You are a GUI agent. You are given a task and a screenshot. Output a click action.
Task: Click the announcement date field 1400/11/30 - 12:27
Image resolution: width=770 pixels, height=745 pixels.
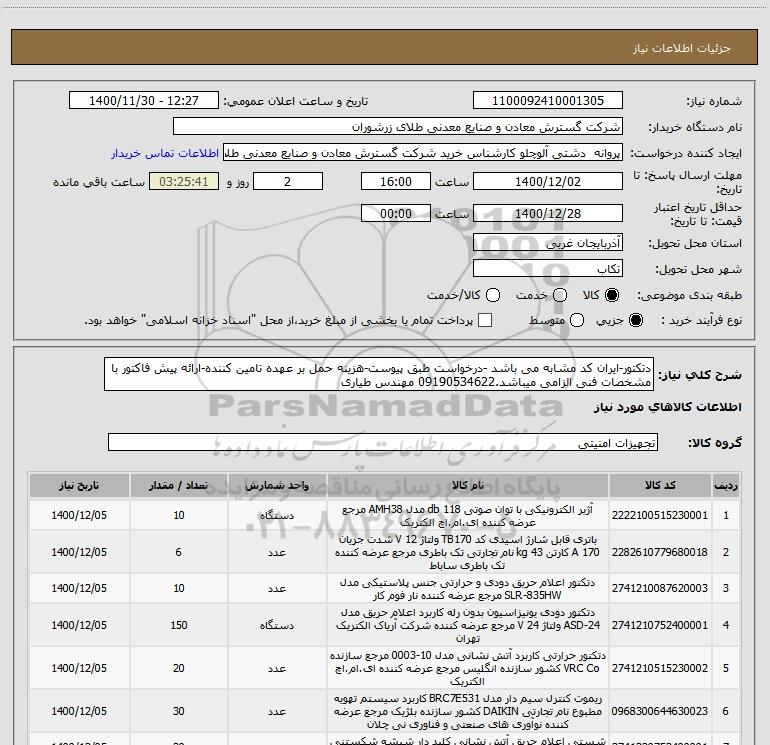pos(144,101)
